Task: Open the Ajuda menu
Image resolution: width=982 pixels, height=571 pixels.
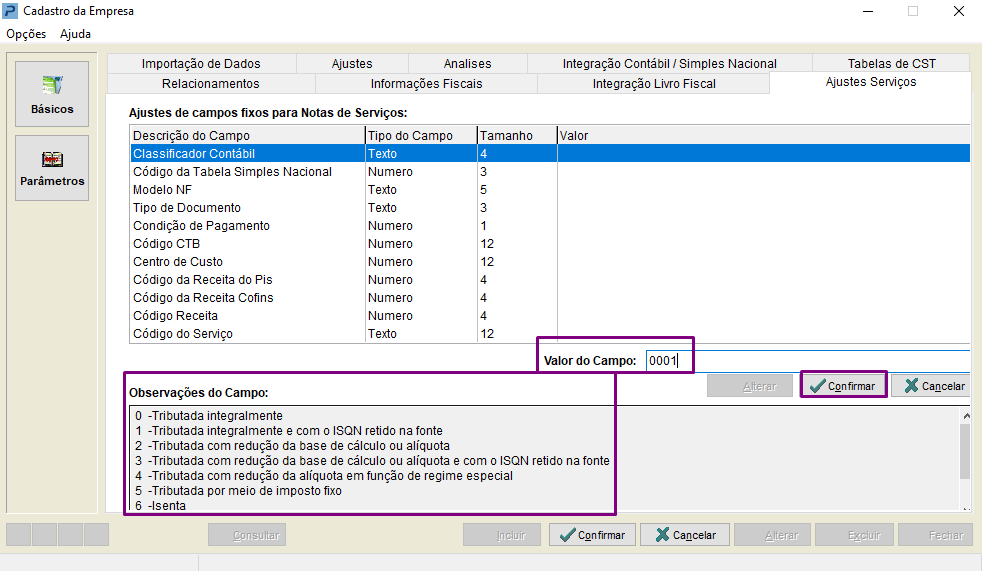Action: pos(75,34)
